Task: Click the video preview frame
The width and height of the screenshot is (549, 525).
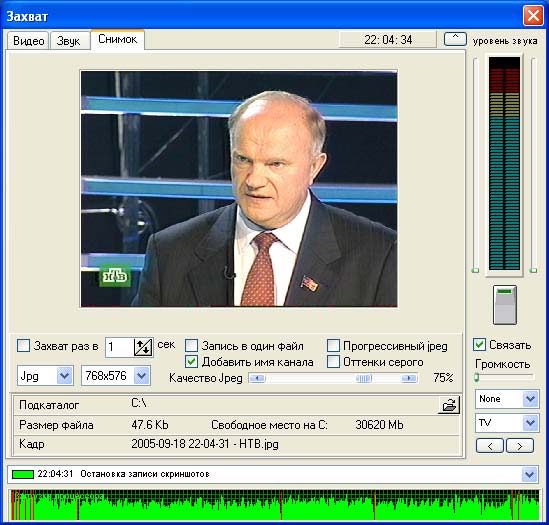Action: [x=239, y=189]
